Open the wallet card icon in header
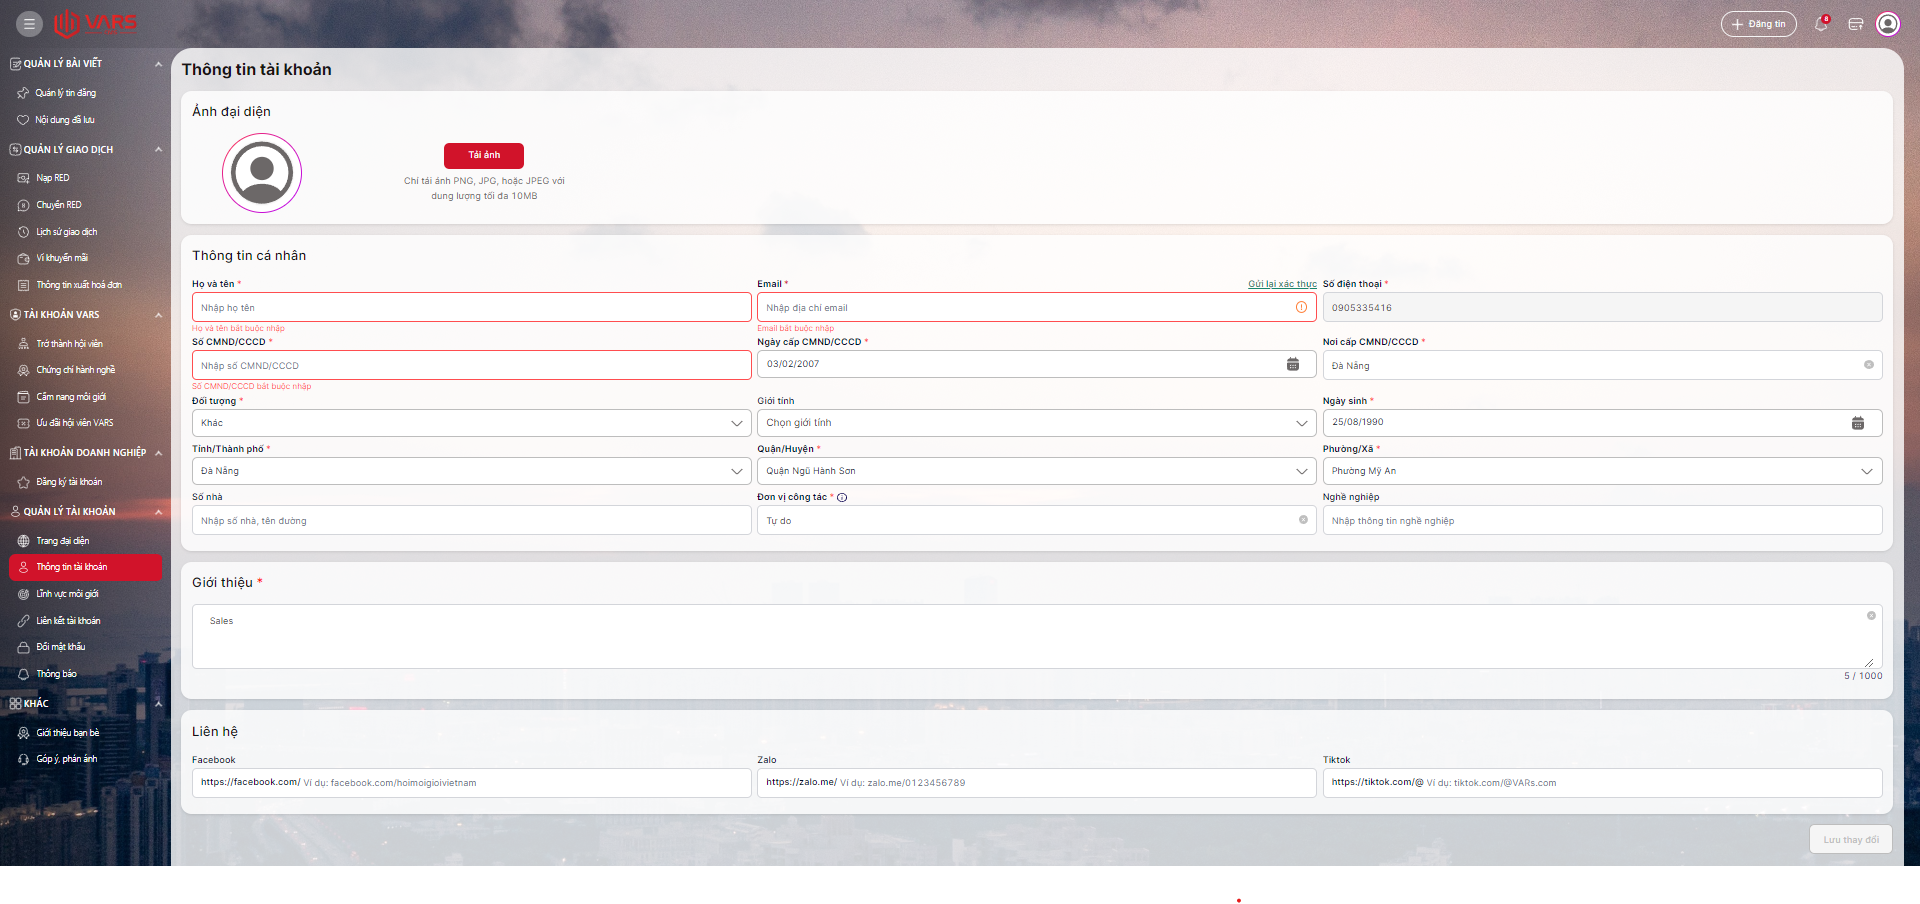Viewport: 1920px width, 904px height. (x=1855, y=24)
